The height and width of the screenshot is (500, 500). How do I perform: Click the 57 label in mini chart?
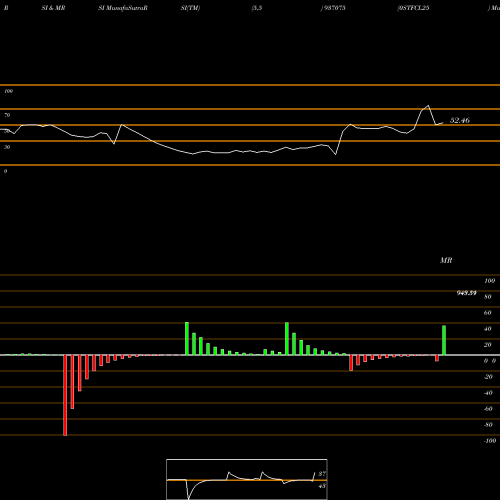pyautogui.click(x=322, y=474)
